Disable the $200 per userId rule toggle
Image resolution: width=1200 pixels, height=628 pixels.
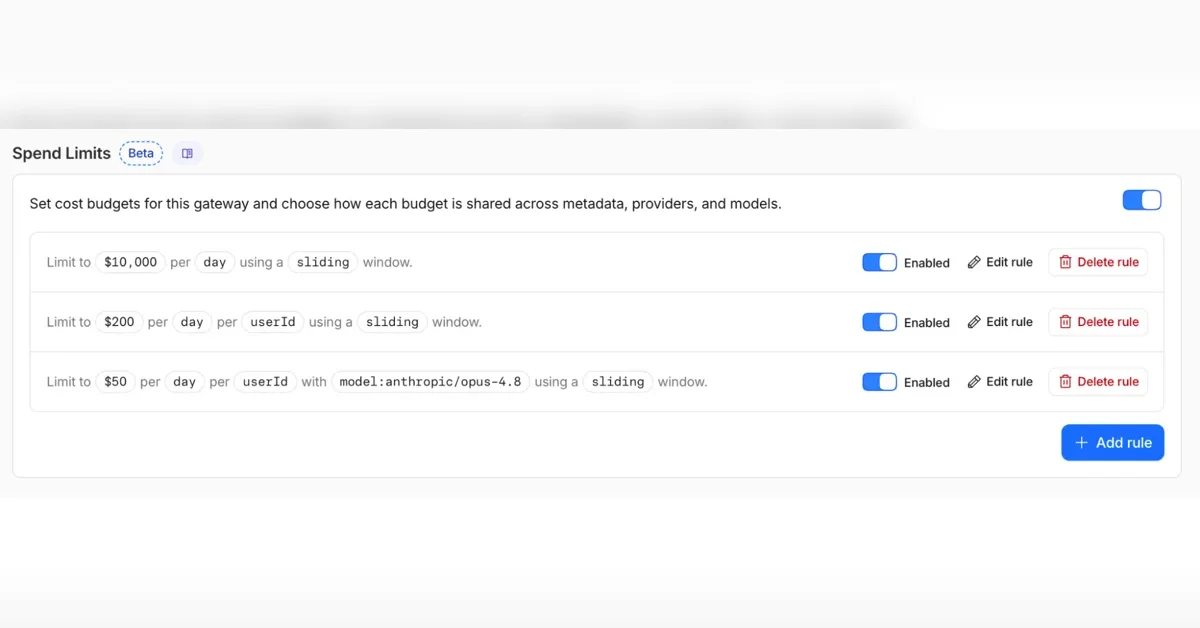coord(880,322)
